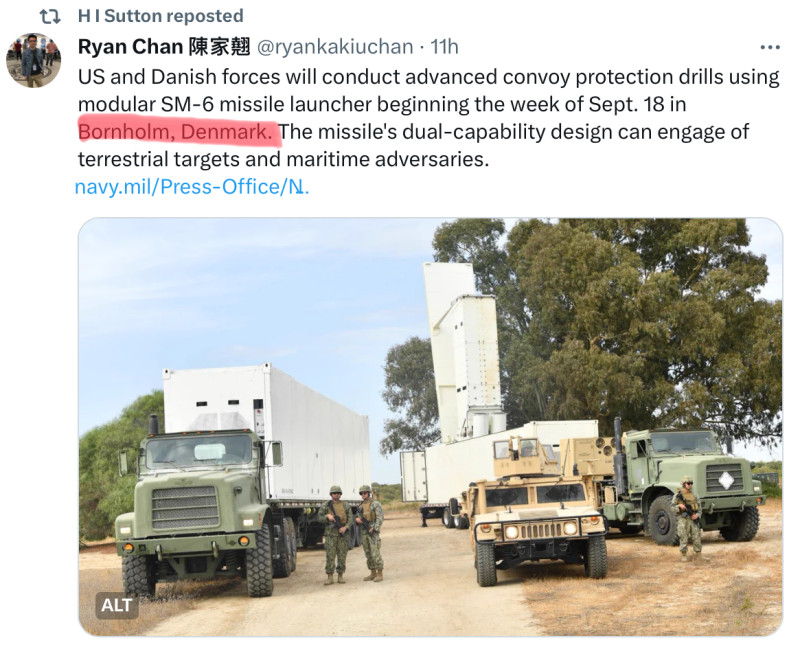Click "terrestrial targets and maritime adversaries" line

click(283, 159)
